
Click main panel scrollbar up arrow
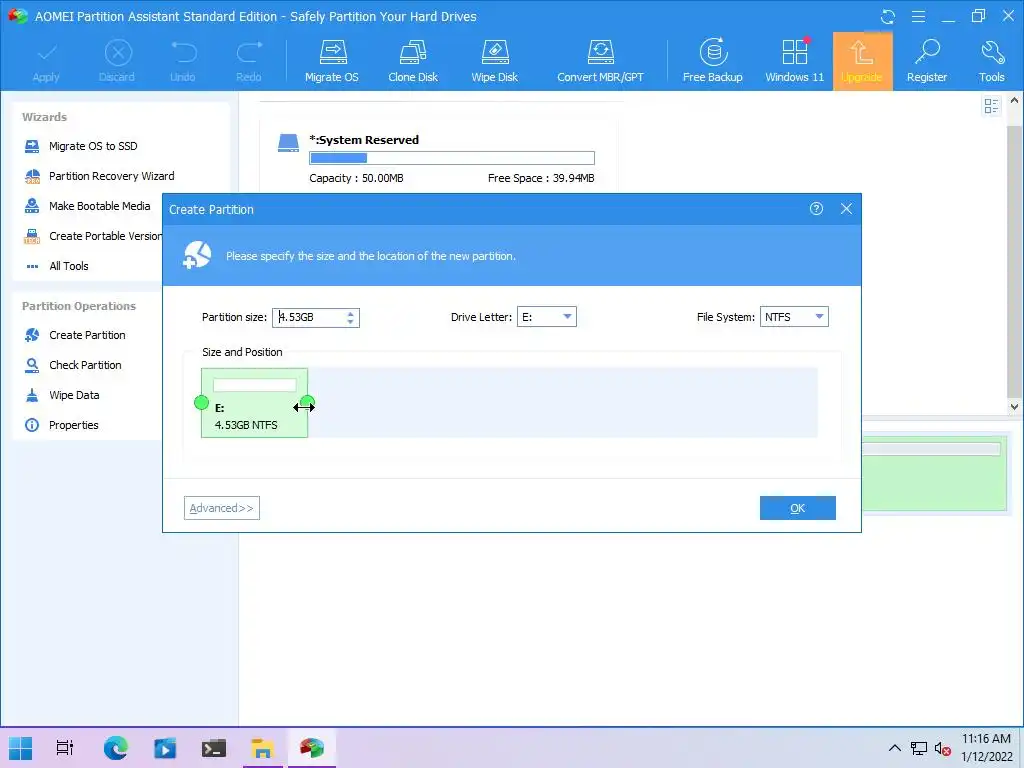(x=1014, y=101)
